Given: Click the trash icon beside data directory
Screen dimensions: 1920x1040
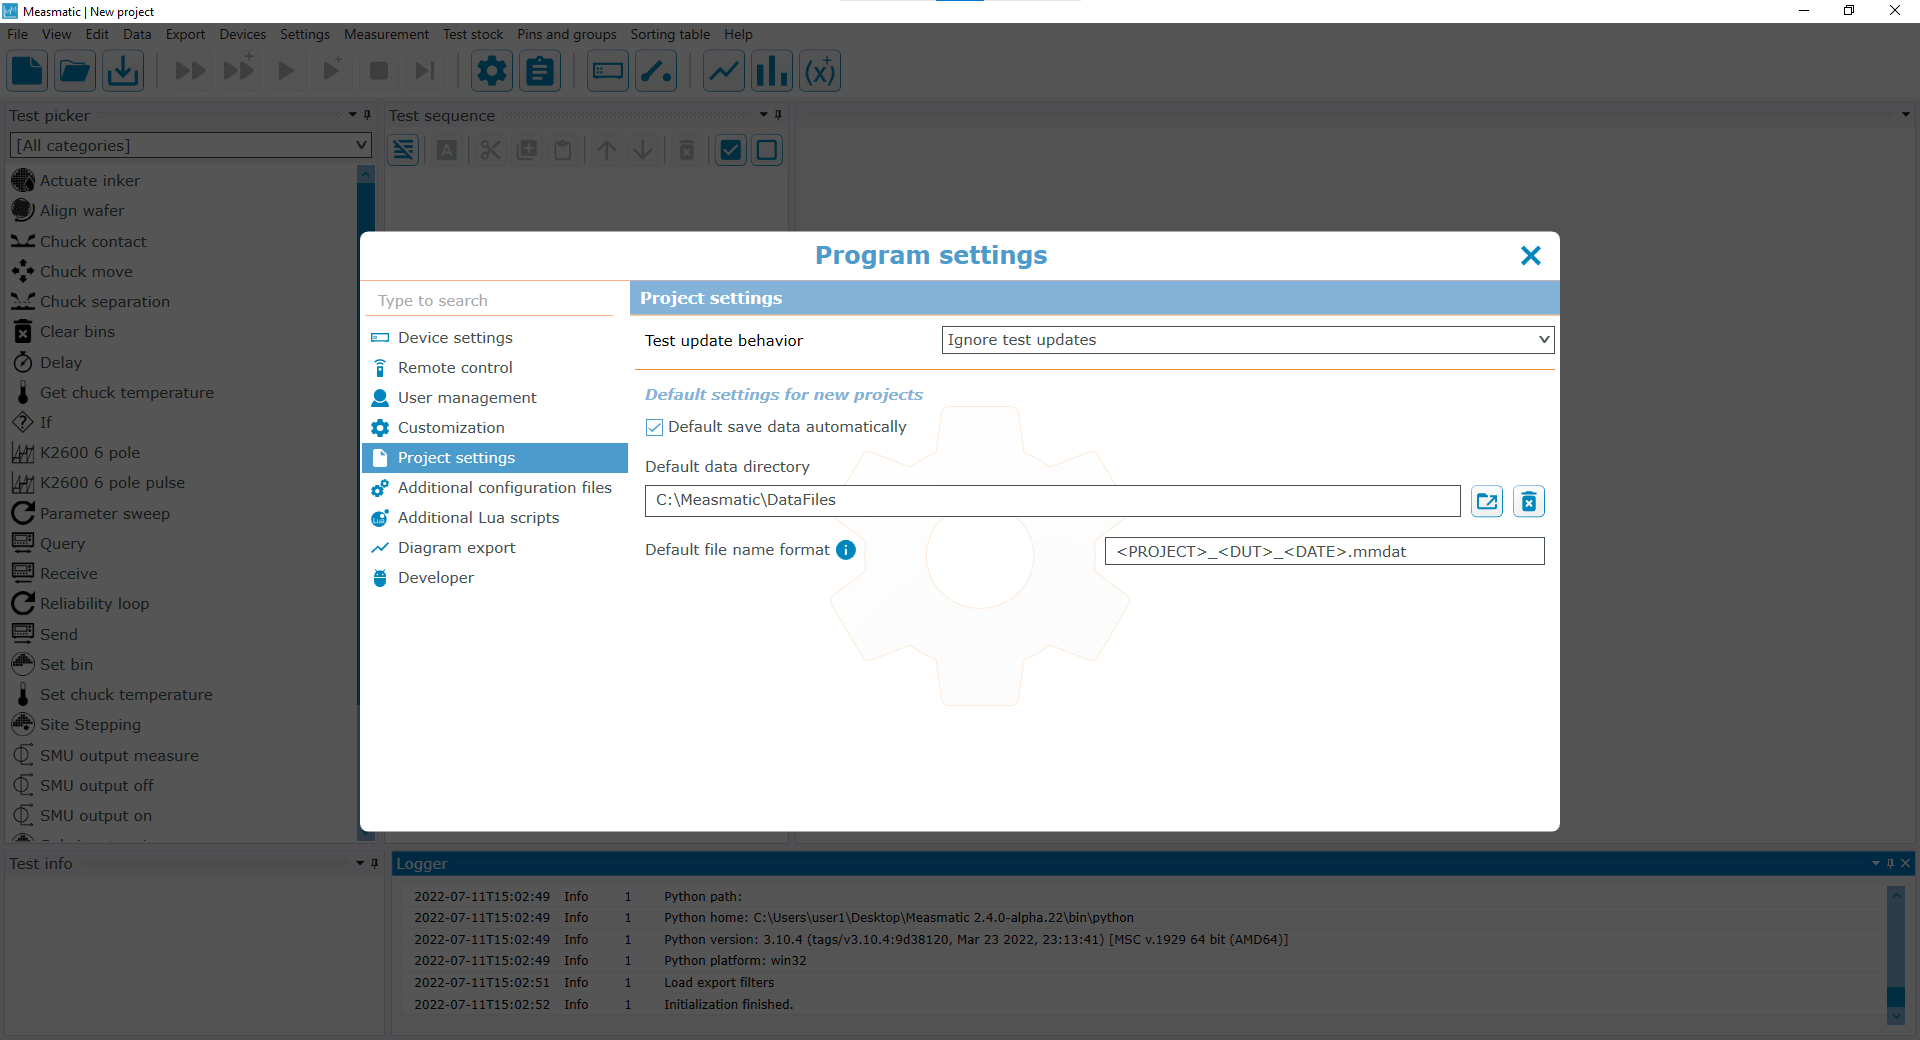Looking at the screenshot, I should pyautogui.click(x=1529, y=501).
